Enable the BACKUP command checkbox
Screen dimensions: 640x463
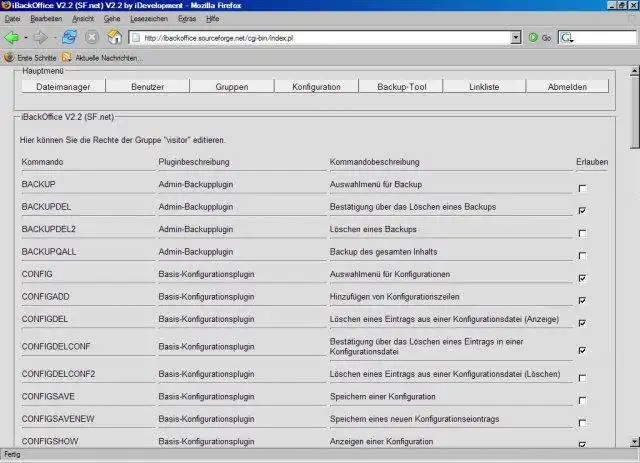pyautogui.click(x=582, y=188)
